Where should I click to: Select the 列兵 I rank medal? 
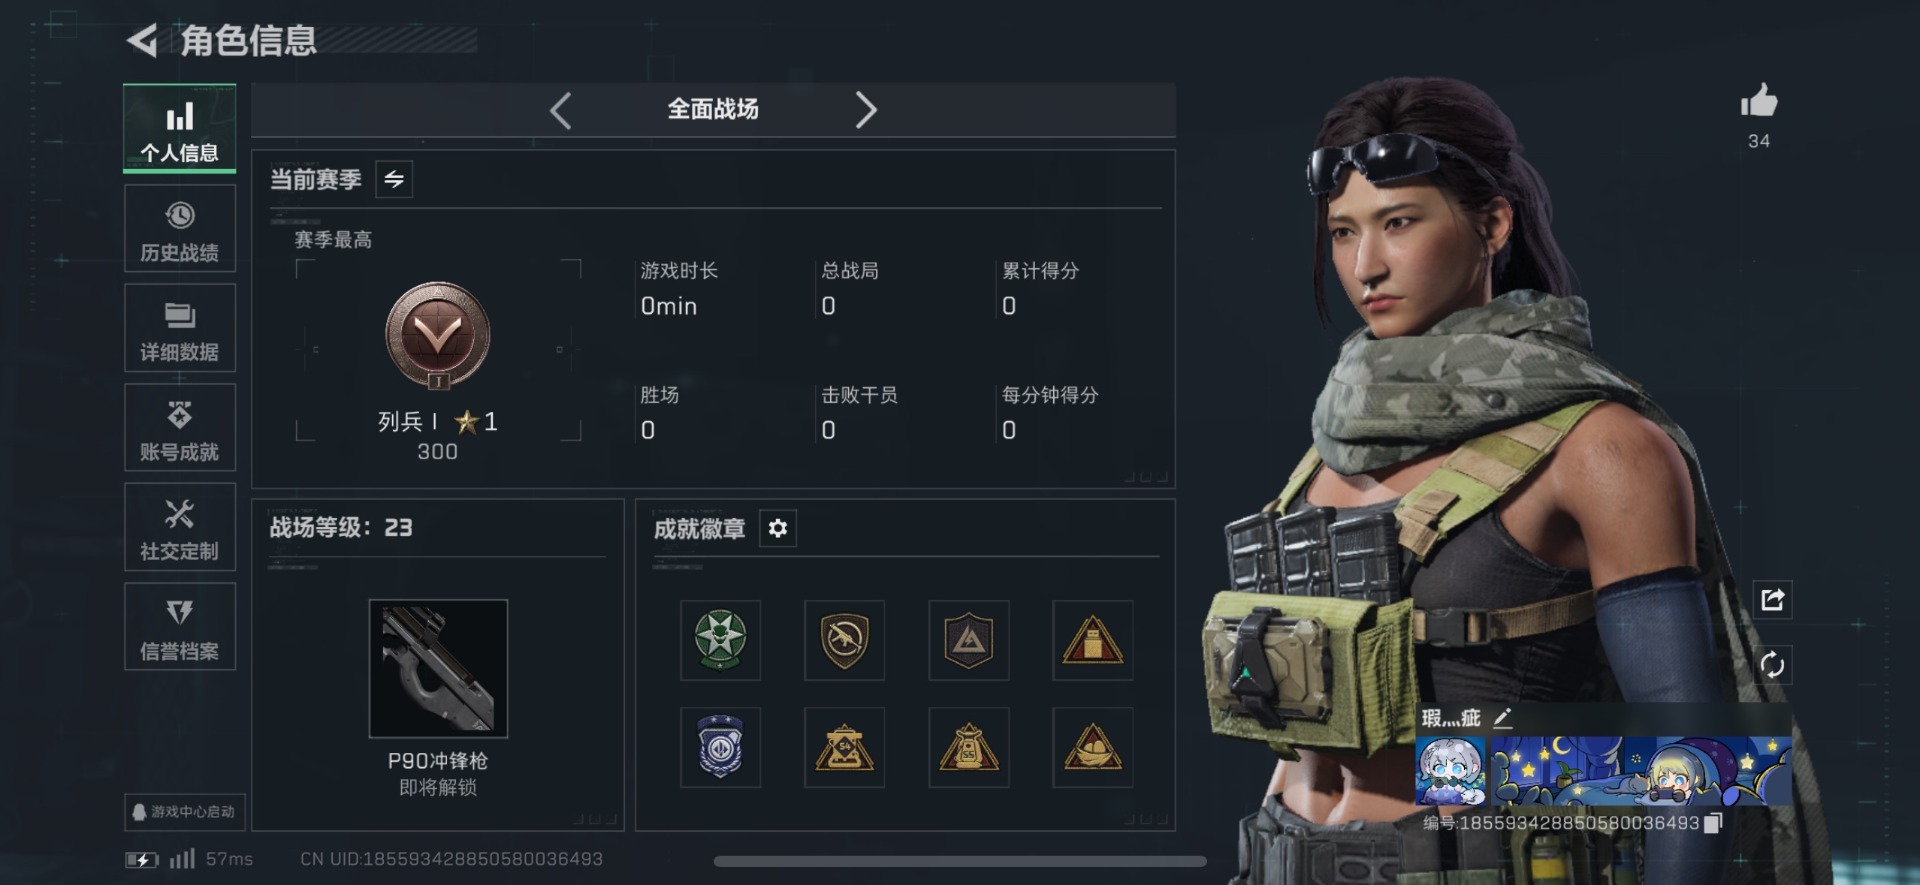coord(438,336)
